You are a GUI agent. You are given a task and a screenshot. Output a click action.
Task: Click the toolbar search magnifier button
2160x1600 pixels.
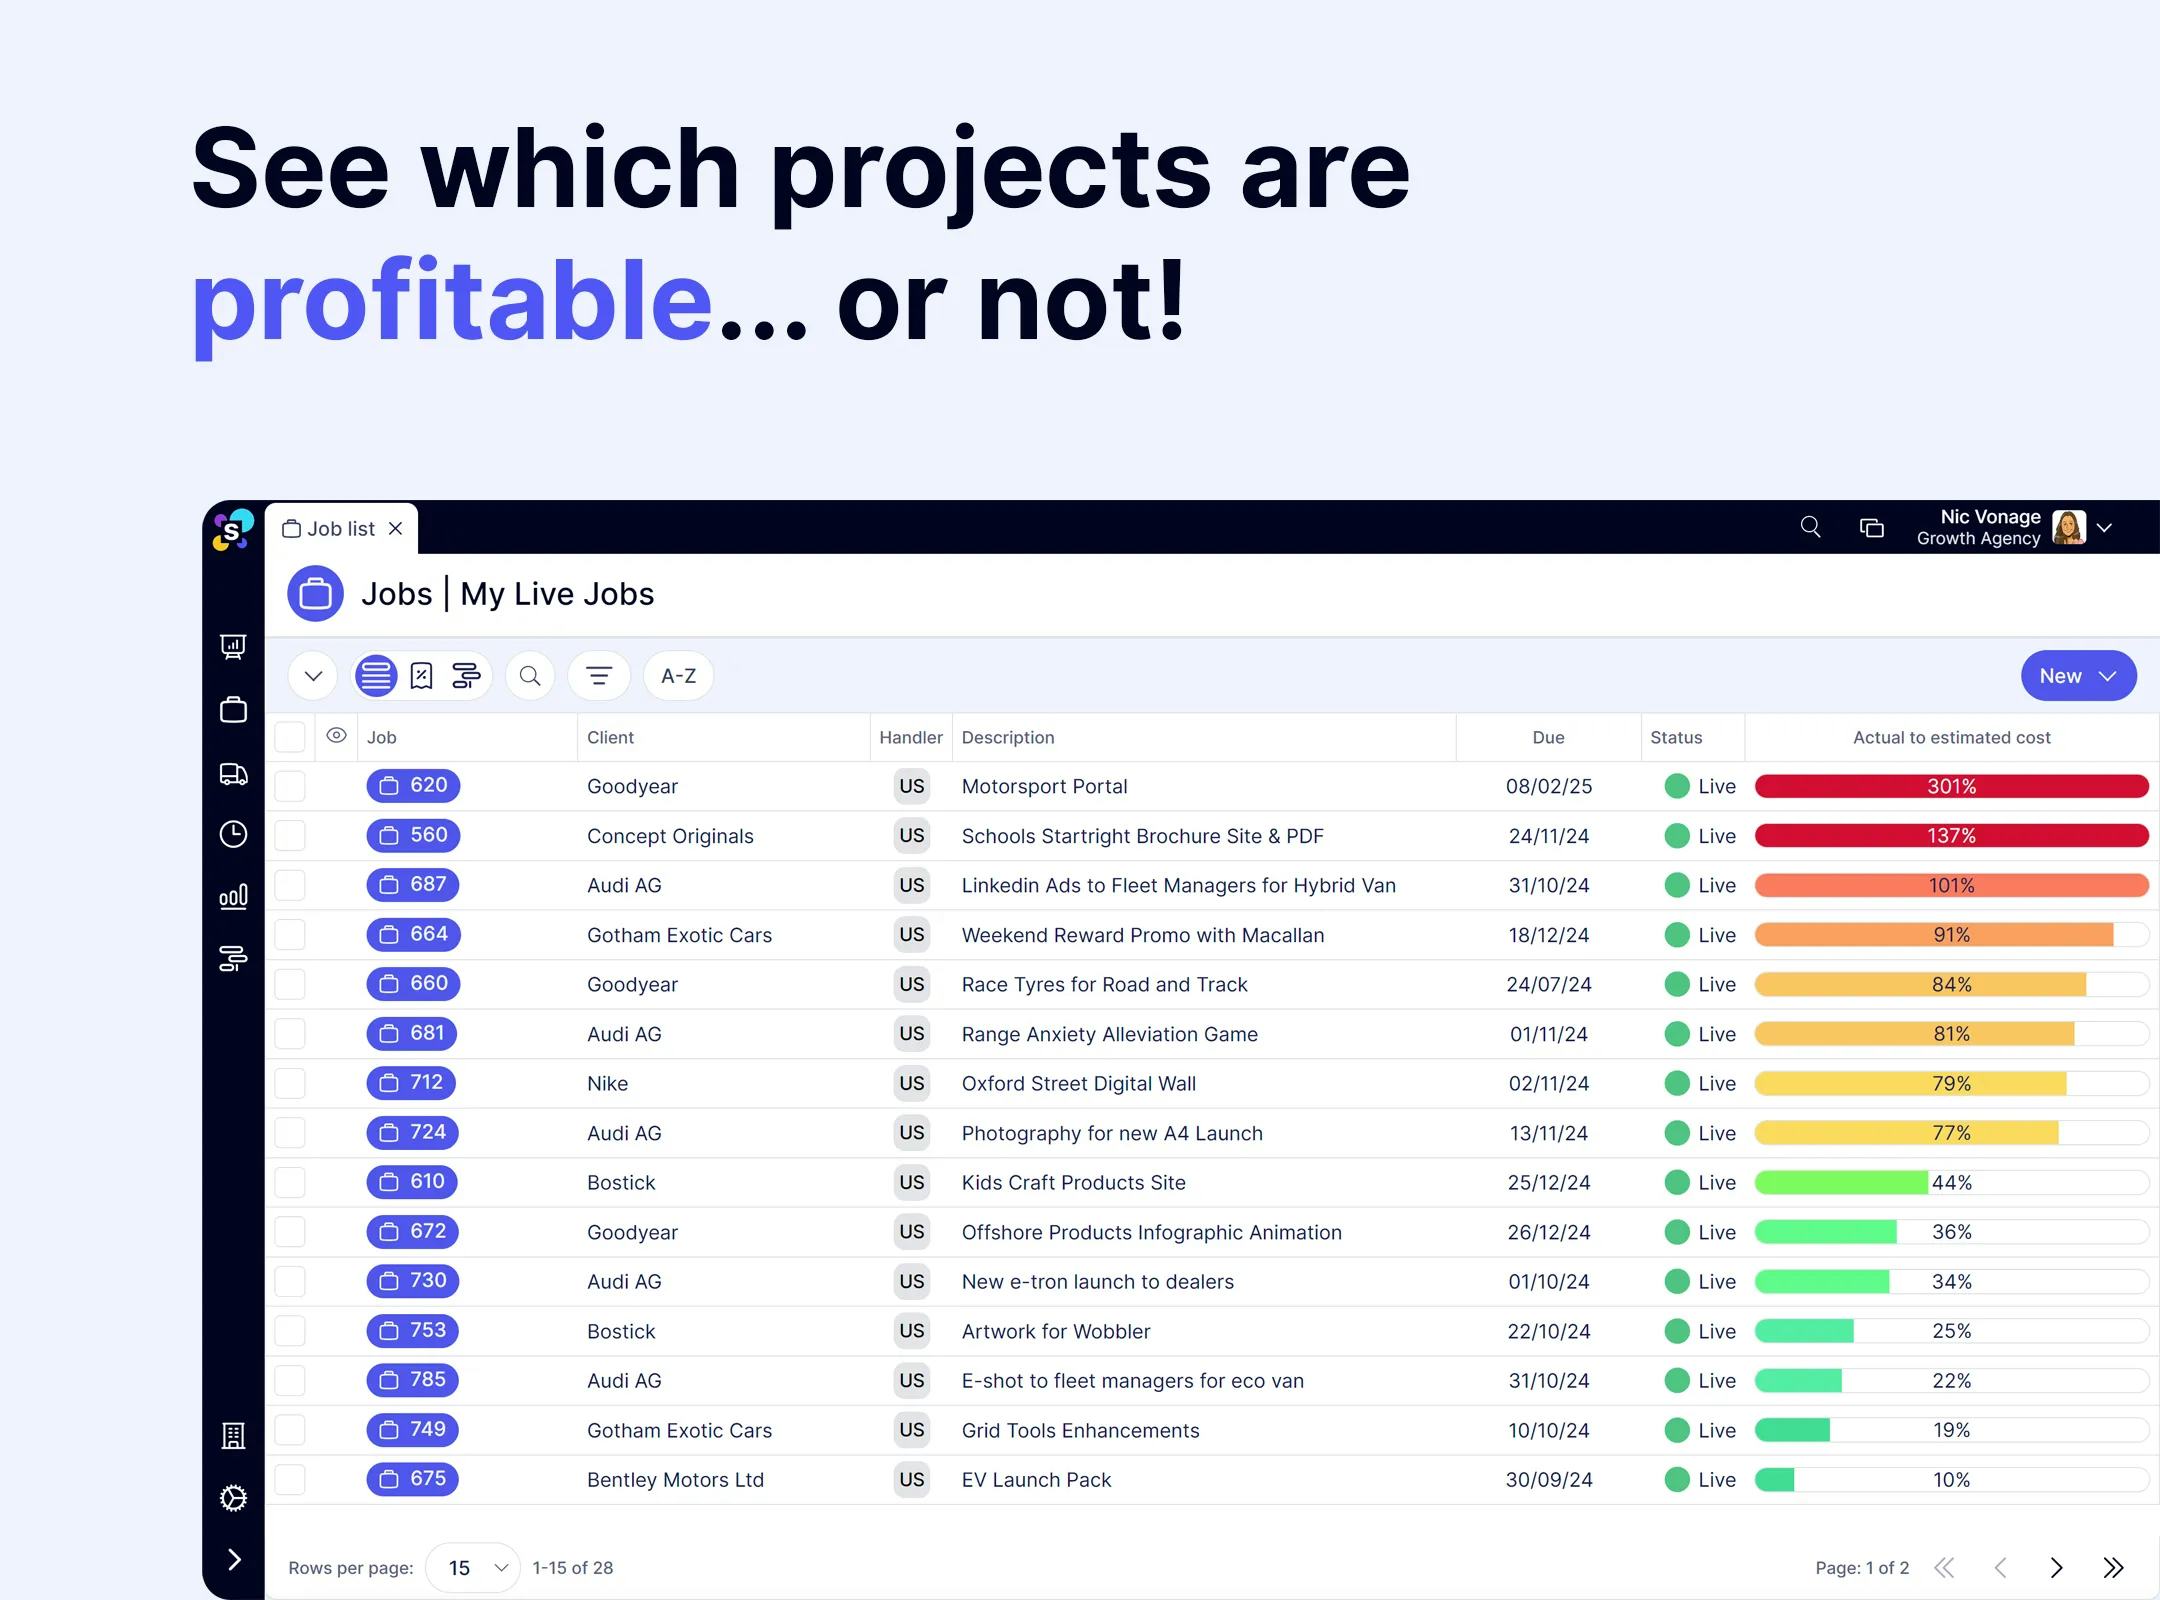tap(530, 676)
